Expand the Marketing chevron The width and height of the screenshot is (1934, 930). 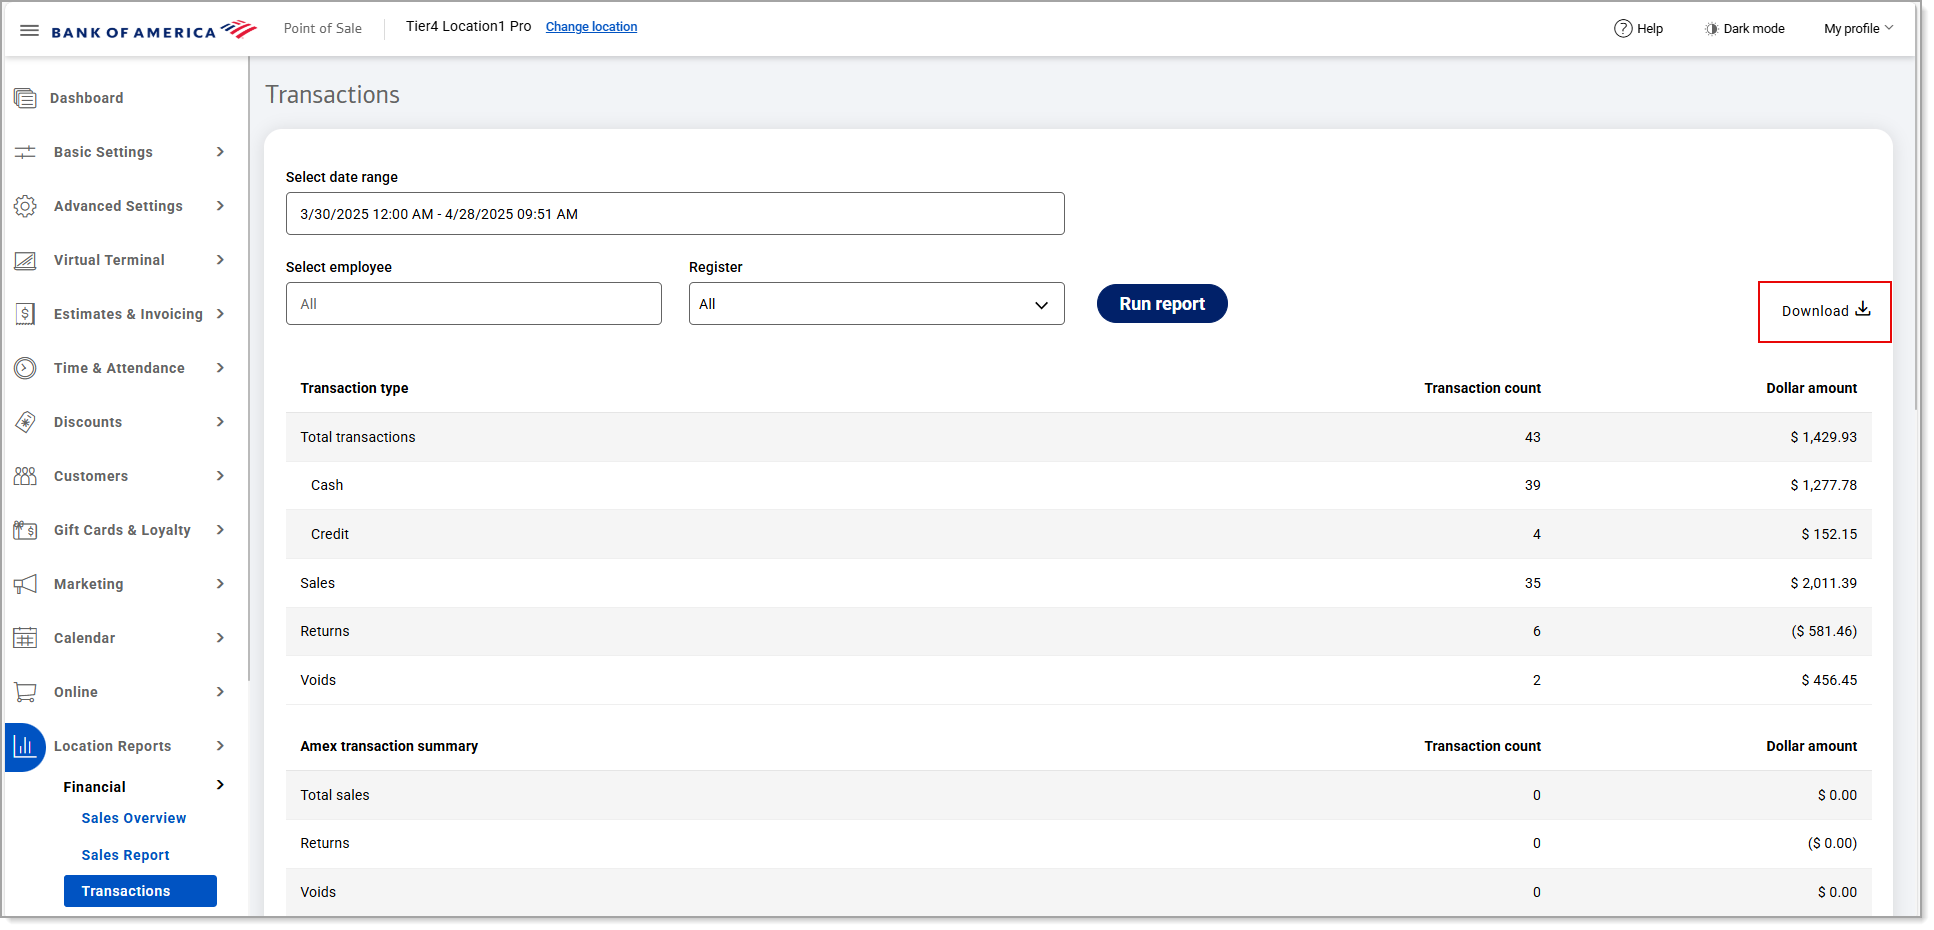click(x=220, y=584)
